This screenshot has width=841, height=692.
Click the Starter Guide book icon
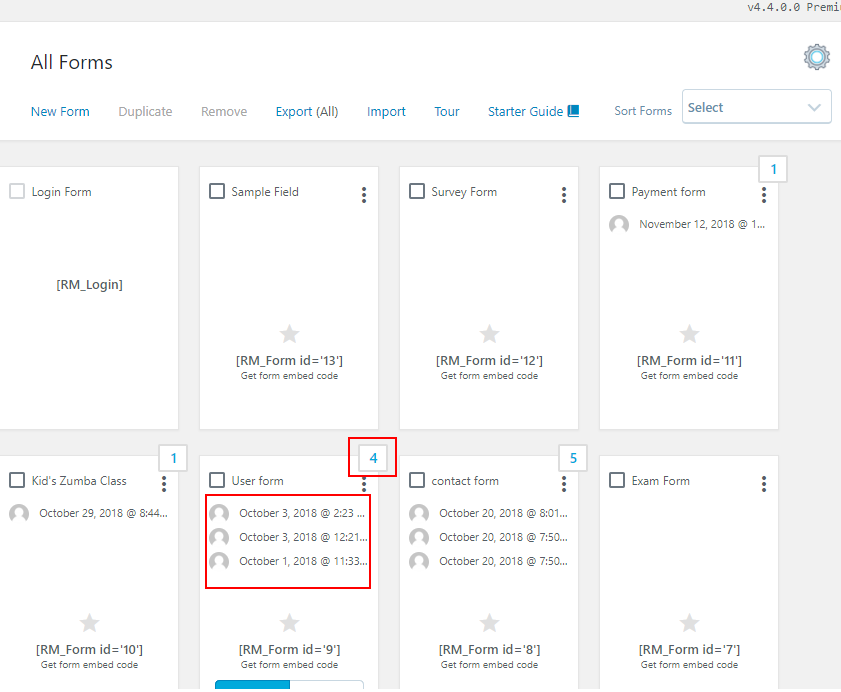(x=574, y=111)
